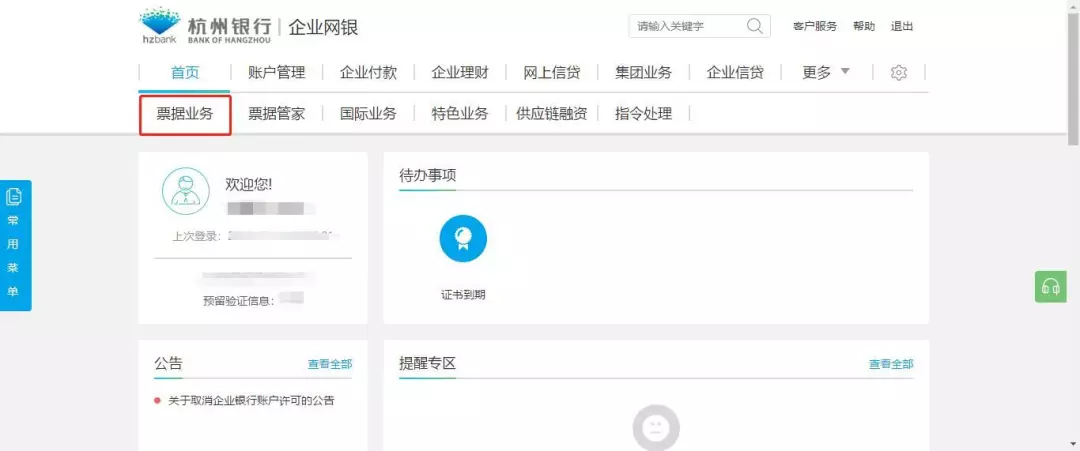This screenshot has height=451, width=1080.
Task: Click the user avatar icon
Action: pyautogui.click(x=185, y=191)
